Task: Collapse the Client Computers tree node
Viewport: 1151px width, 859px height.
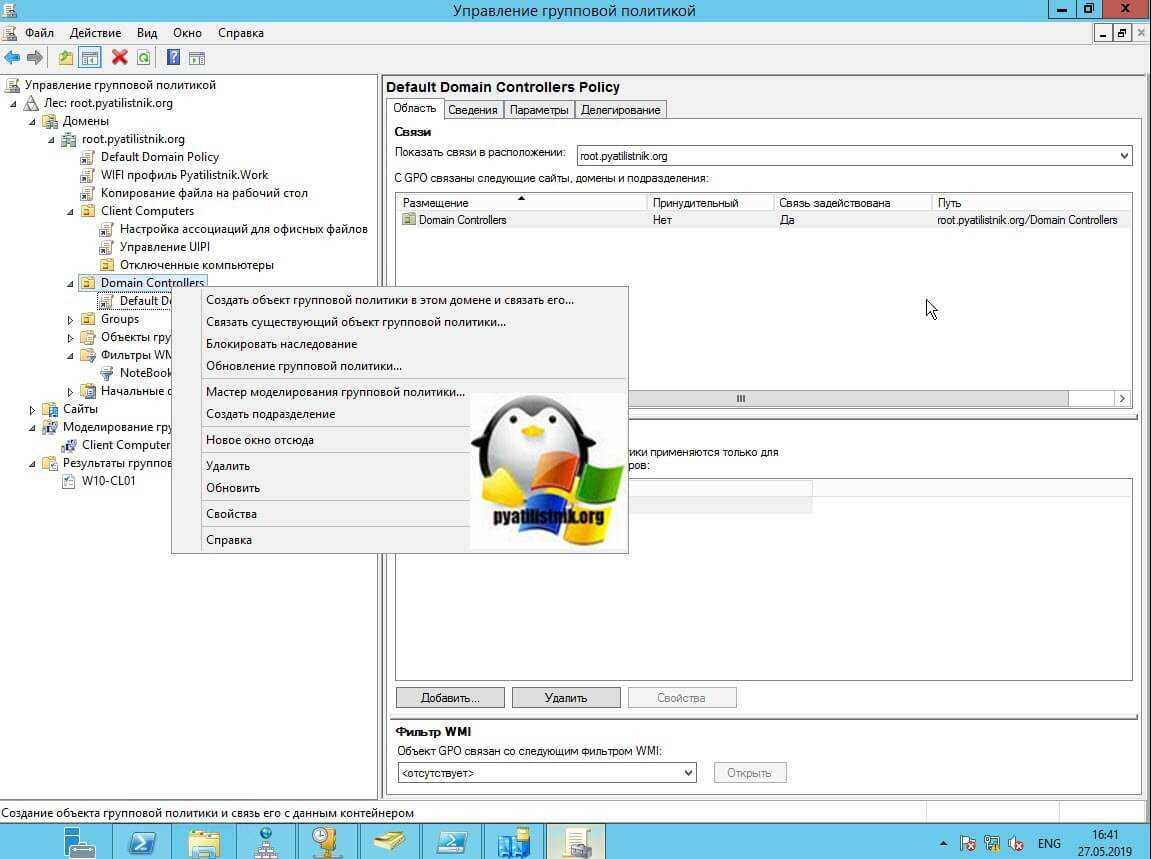Action: 70,211
